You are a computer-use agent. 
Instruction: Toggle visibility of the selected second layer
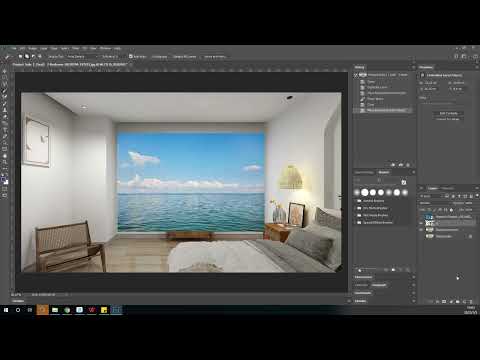421,223
